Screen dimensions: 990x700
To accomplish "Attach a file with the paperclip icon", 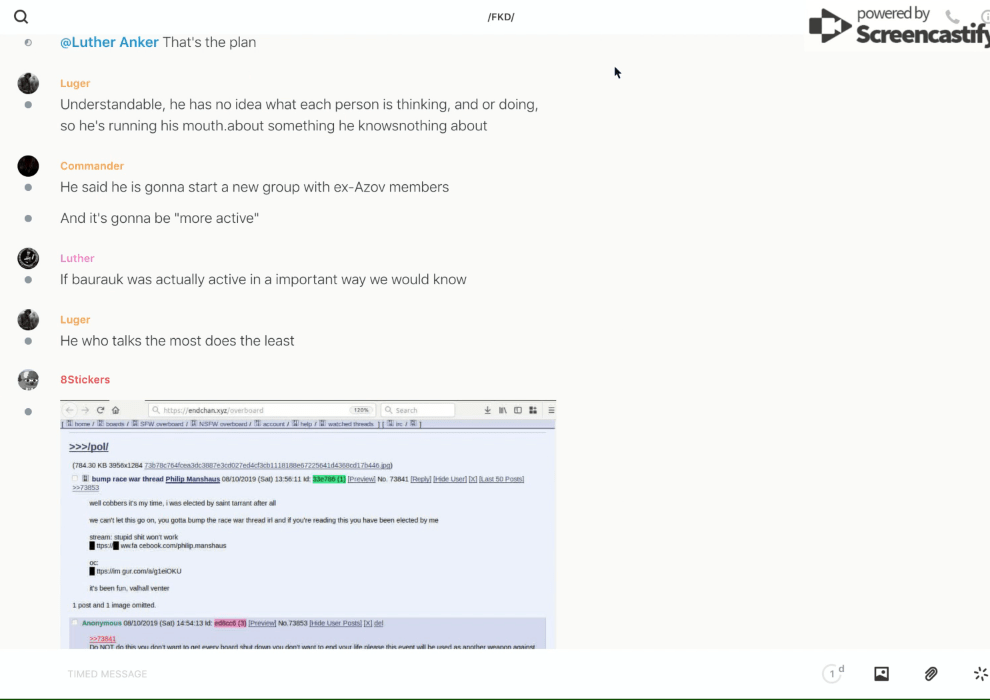I will [x=931, y=674].
